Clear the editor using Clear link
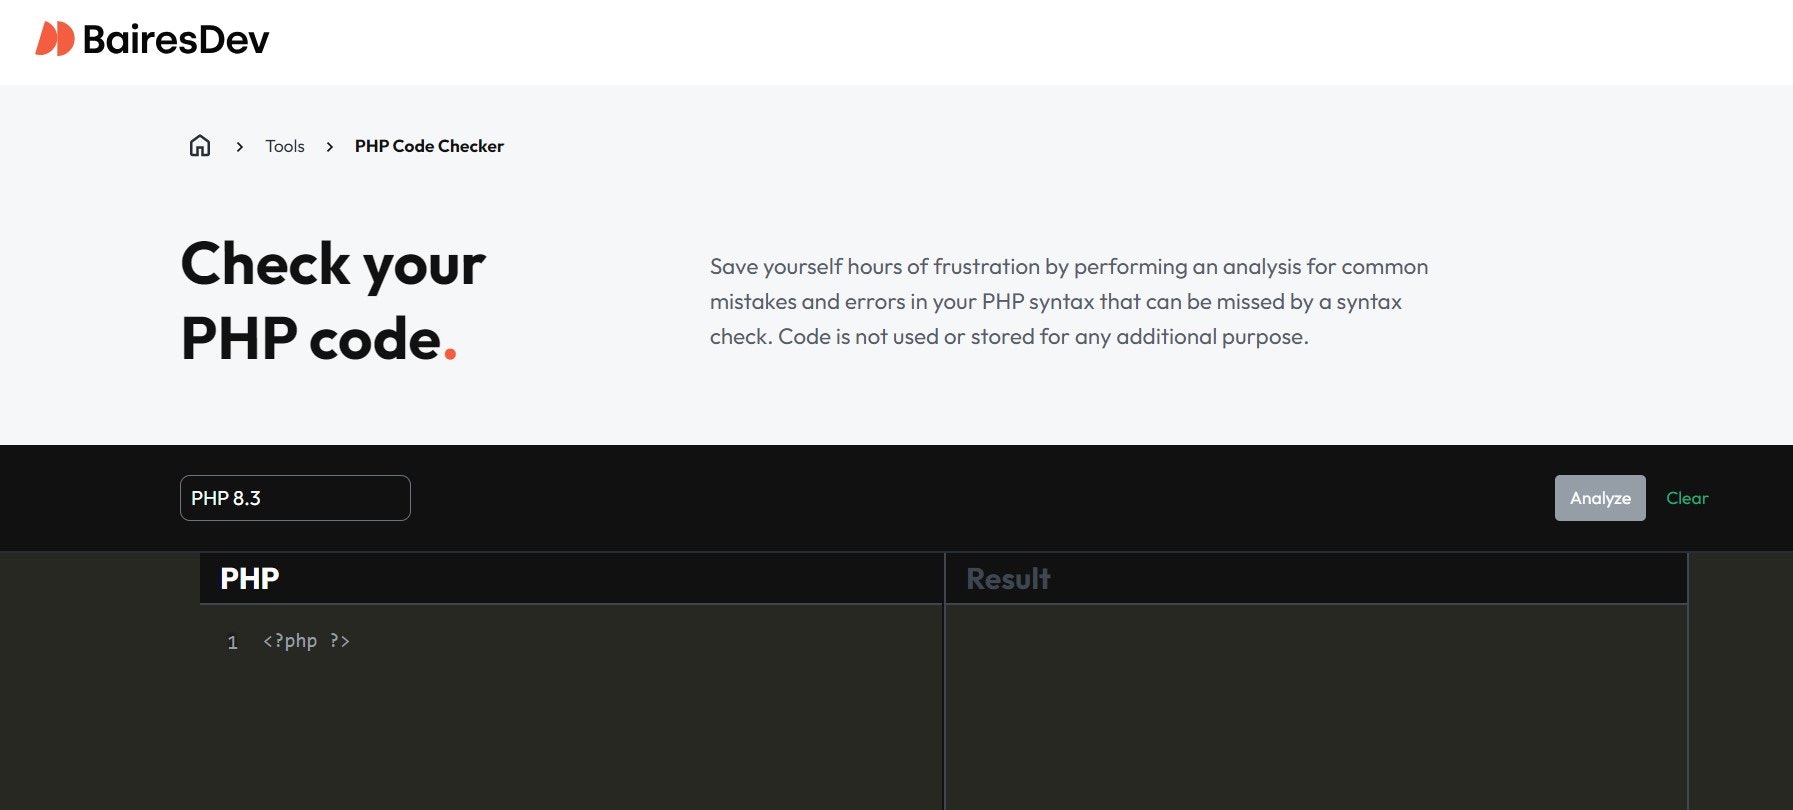This screenshot has height=810, width=1793. pos(1687,498)
